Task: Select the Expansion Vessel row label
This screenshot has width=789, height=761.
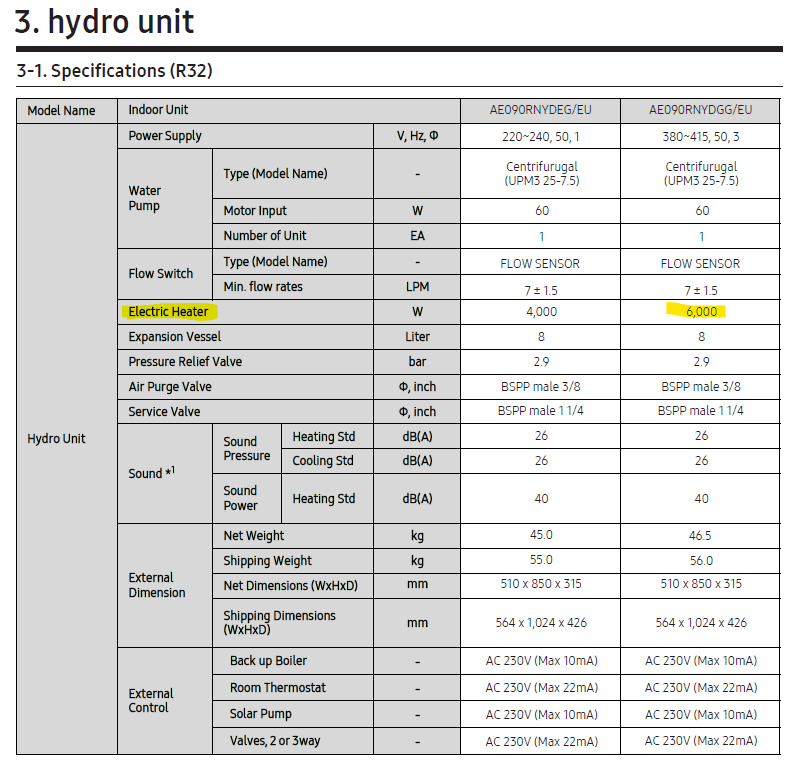Action: click(175, 337)
